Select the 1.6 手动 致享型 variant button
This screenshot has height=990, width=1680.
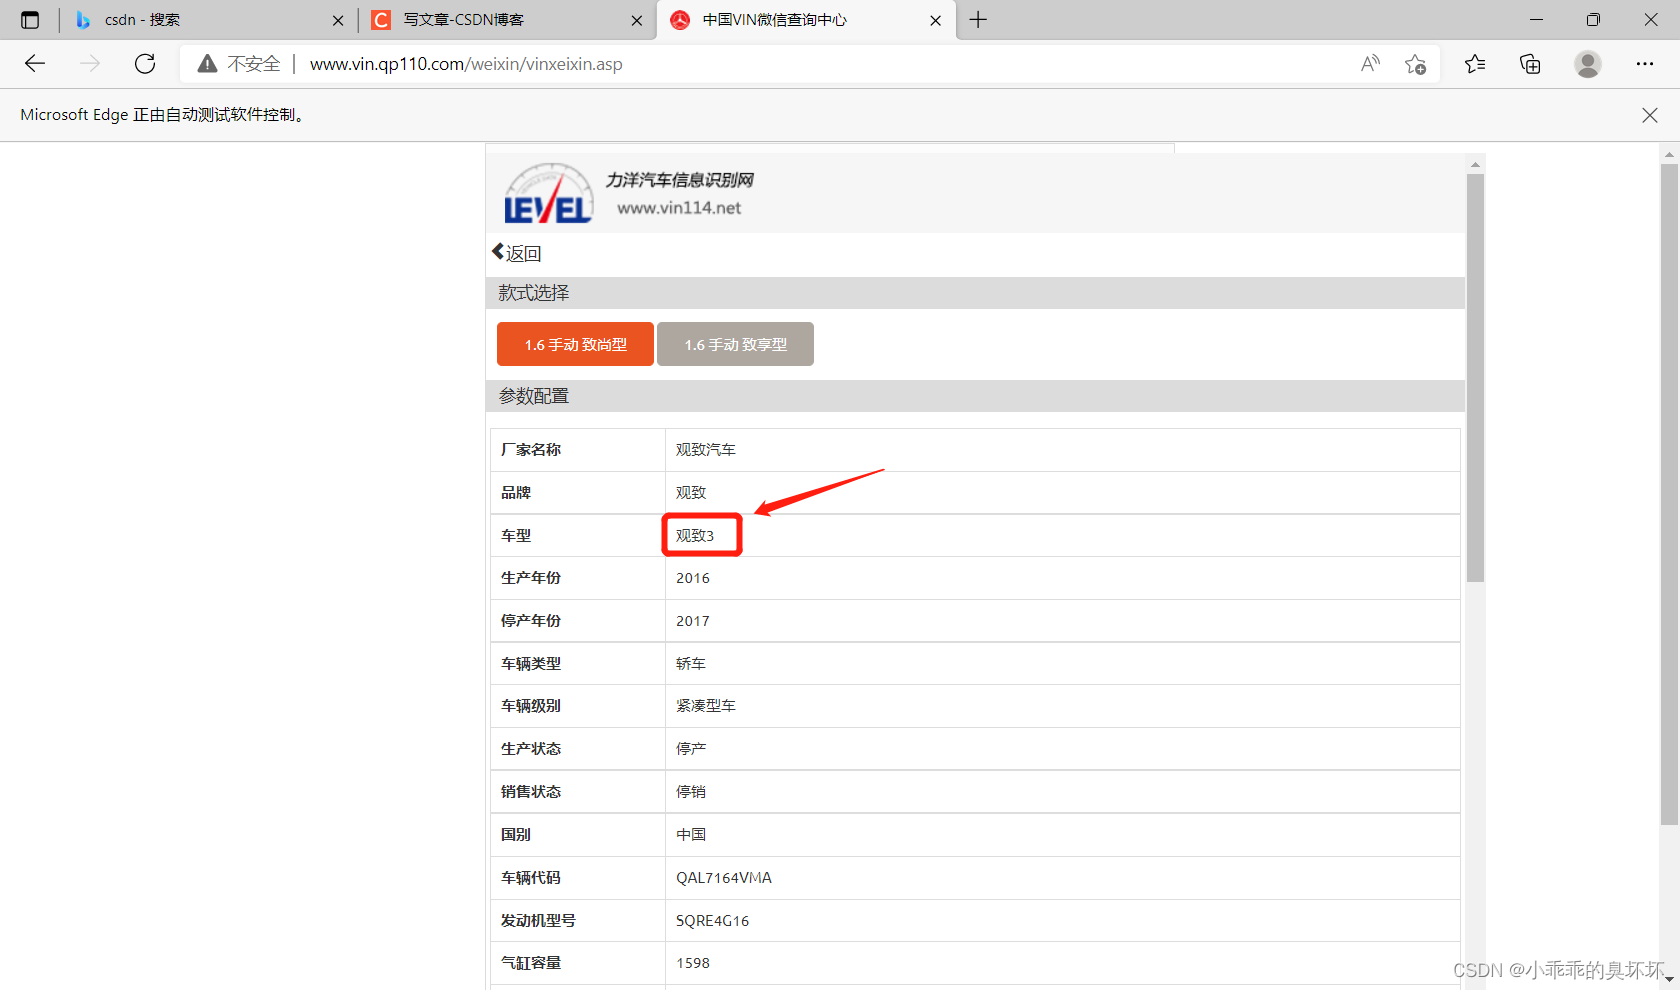[x=735, y=344]
